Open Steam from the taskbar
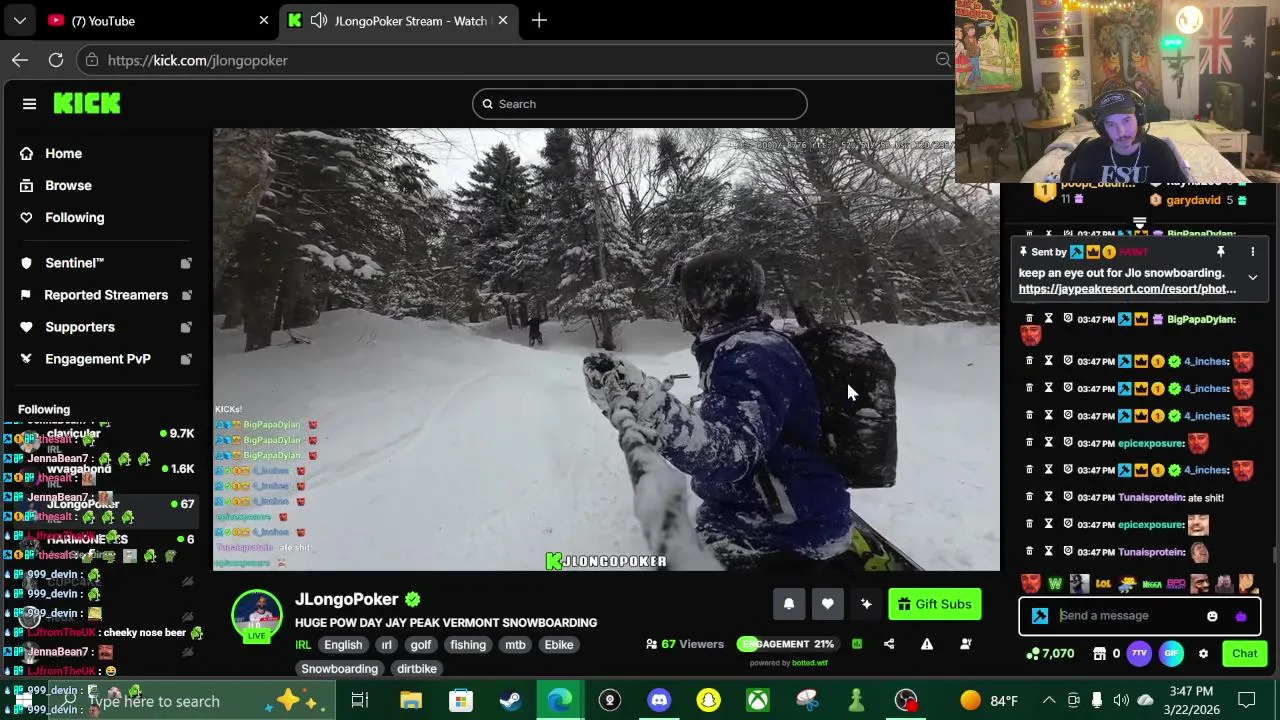Screen dimensions: 1280x720 pos(510,700)
